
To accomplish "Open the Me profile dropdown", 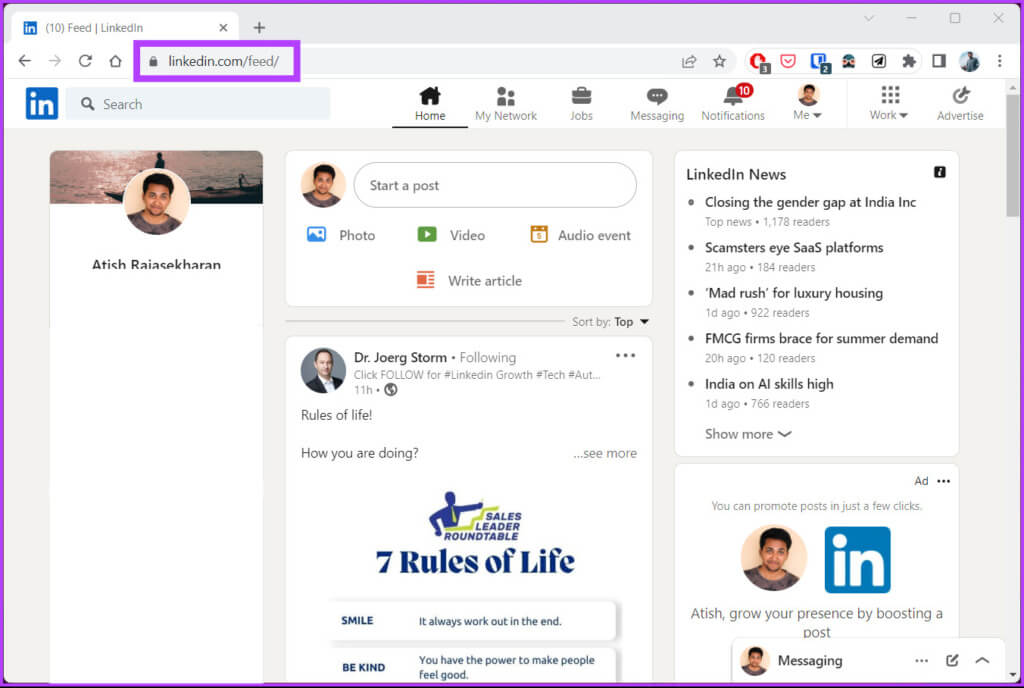I will [x=808, y=103].
